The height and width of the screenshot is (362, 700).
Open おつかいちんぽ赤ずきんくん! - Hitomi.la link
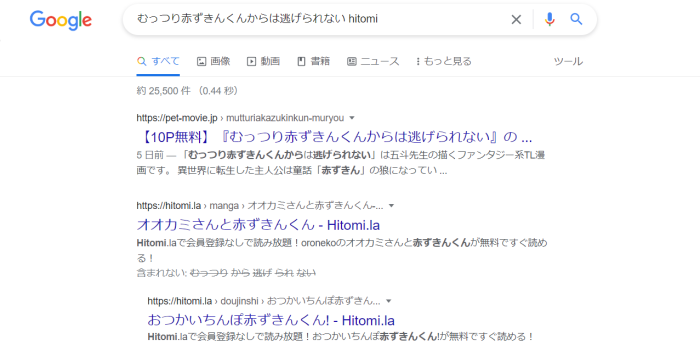tap(271, 320)
